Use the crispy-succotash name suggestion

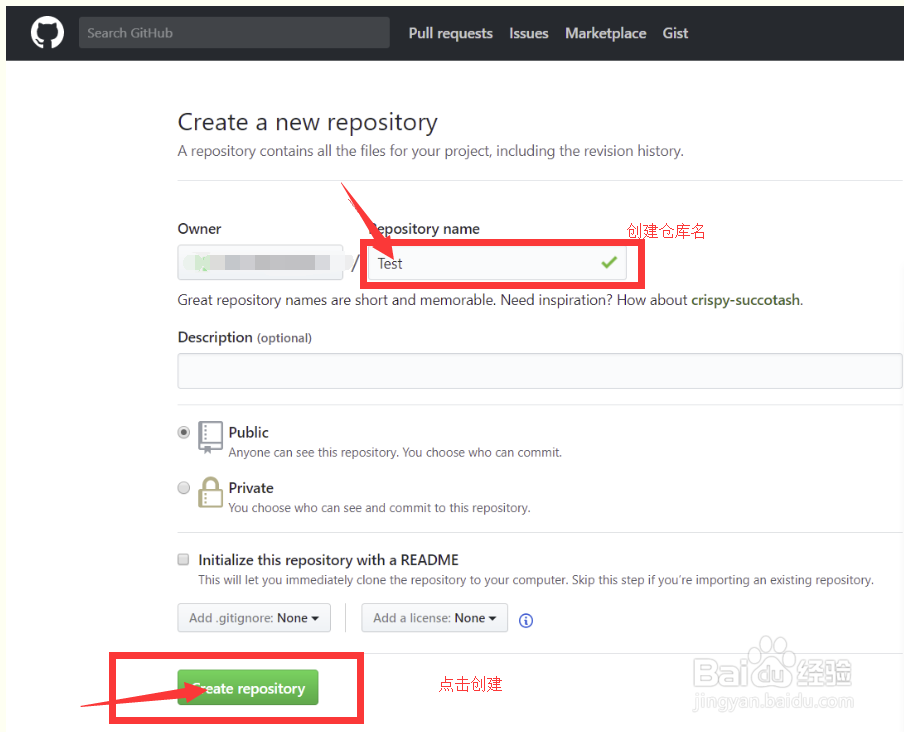(x=745, y=300)
